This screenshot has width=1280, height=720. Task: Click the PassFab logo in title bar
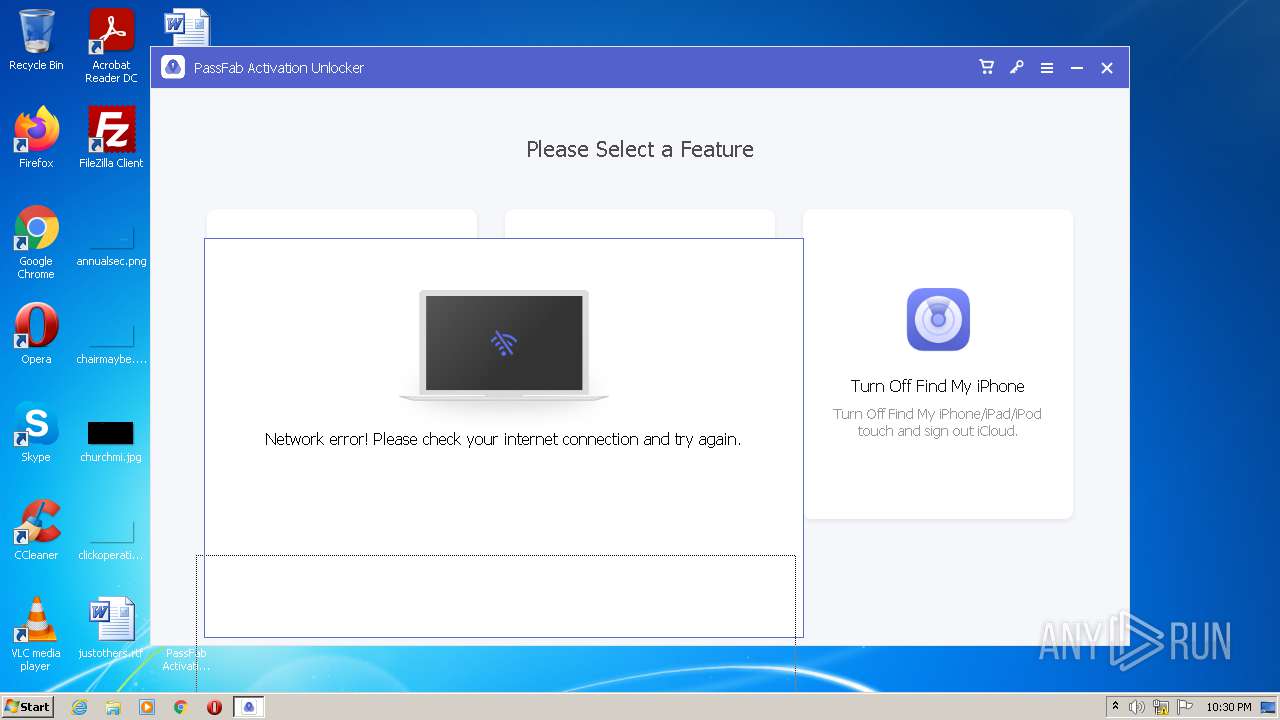[x=173, y=67]
